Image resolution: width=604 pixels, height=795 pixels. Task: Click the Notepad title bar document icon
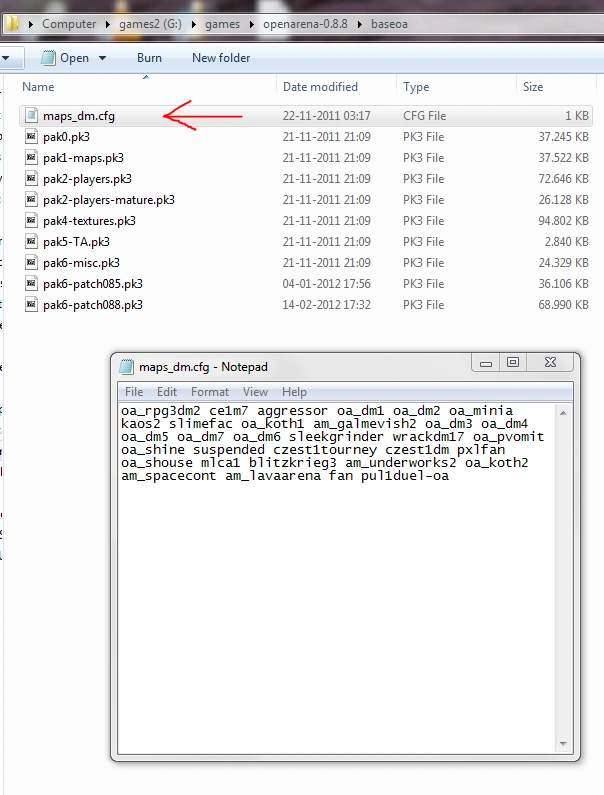pyautogui.click(x=126, y=367)
